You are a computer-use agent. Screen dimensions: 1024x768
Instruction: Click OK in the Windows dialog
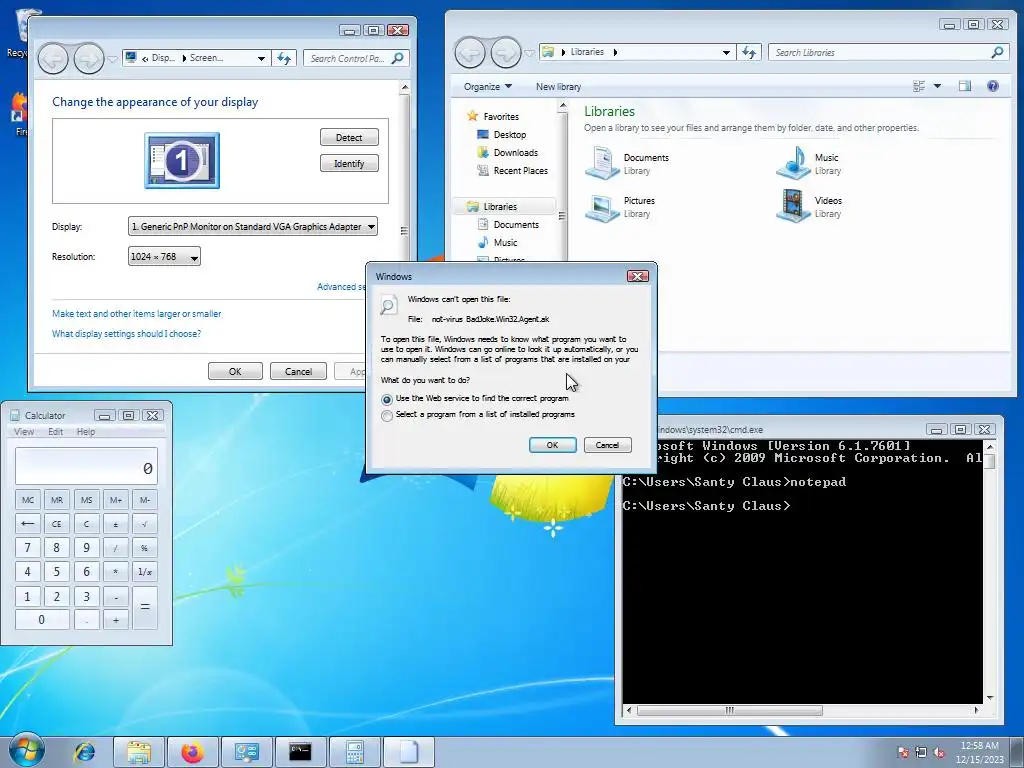[x=552, y=445]
